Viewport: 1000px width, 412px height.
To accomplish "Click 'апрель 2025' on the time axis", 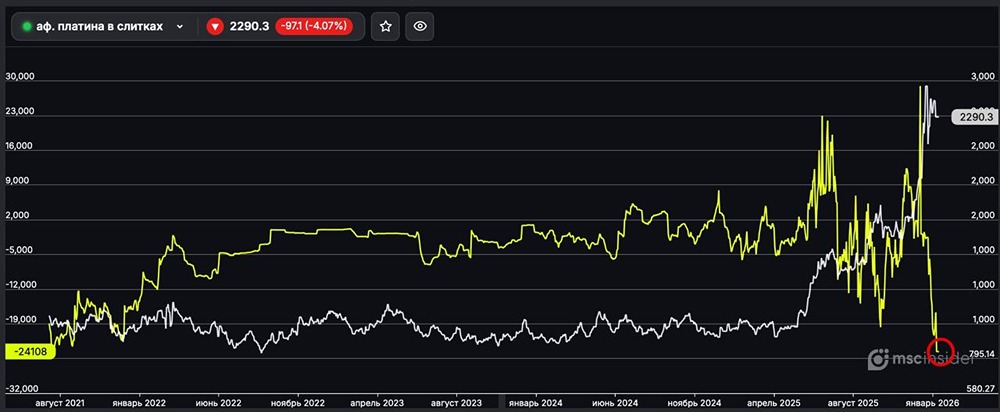I will (x=774, y=402).
